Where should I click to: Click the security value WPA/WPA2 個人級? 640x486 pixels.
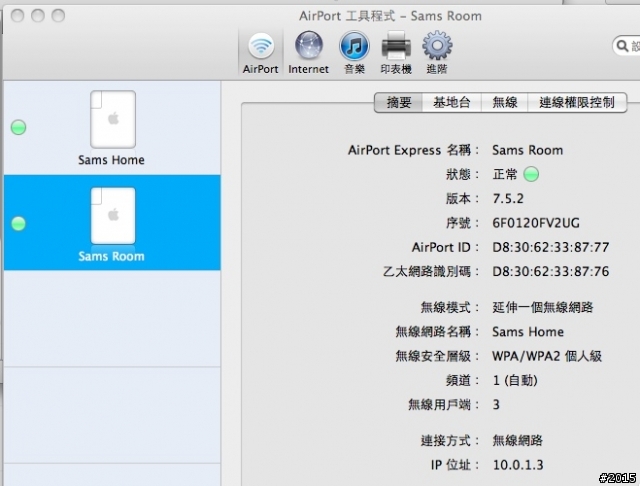pos(547,356)
